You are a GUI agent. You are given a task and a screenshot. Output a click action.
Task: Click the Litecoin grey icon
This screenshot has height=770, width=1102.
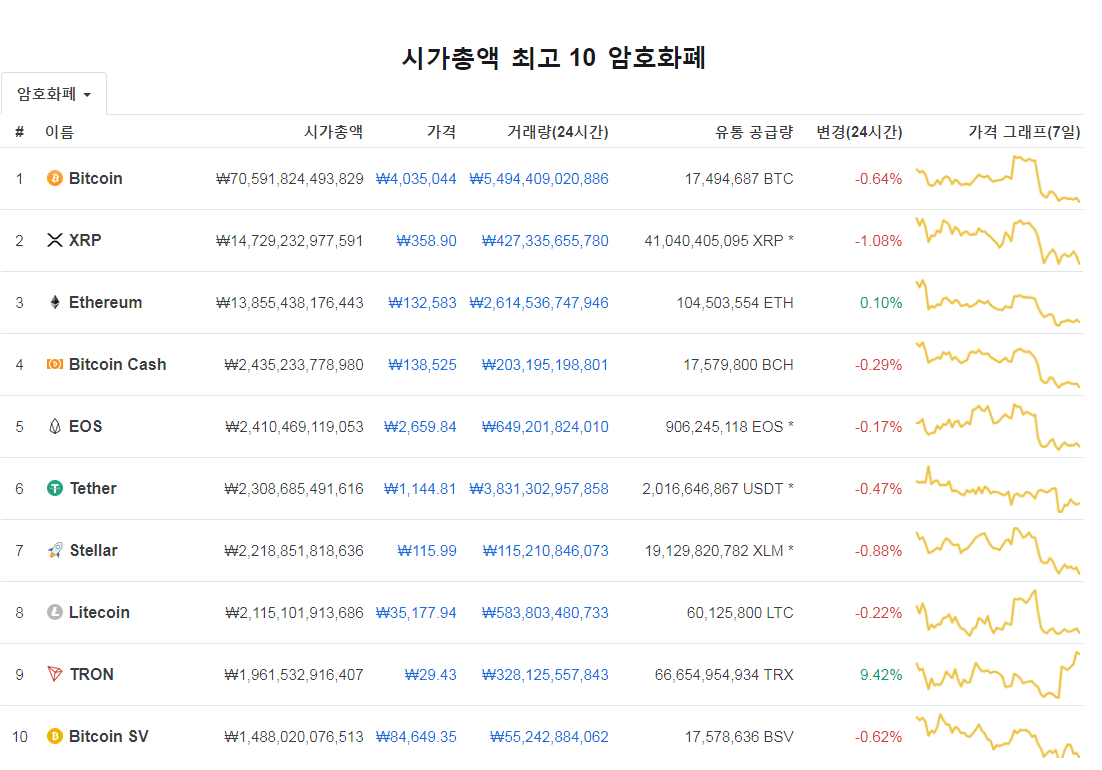click(x=55, y=613)
